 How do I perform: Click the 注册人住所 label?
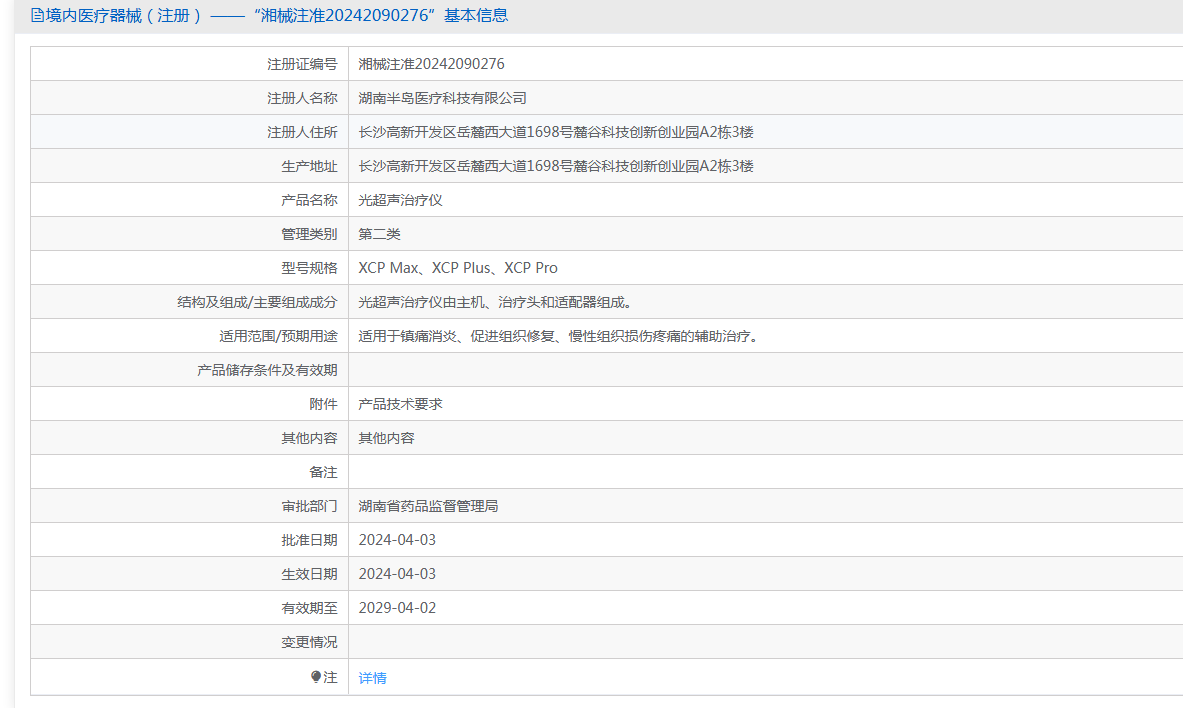(x=302, y=132)
